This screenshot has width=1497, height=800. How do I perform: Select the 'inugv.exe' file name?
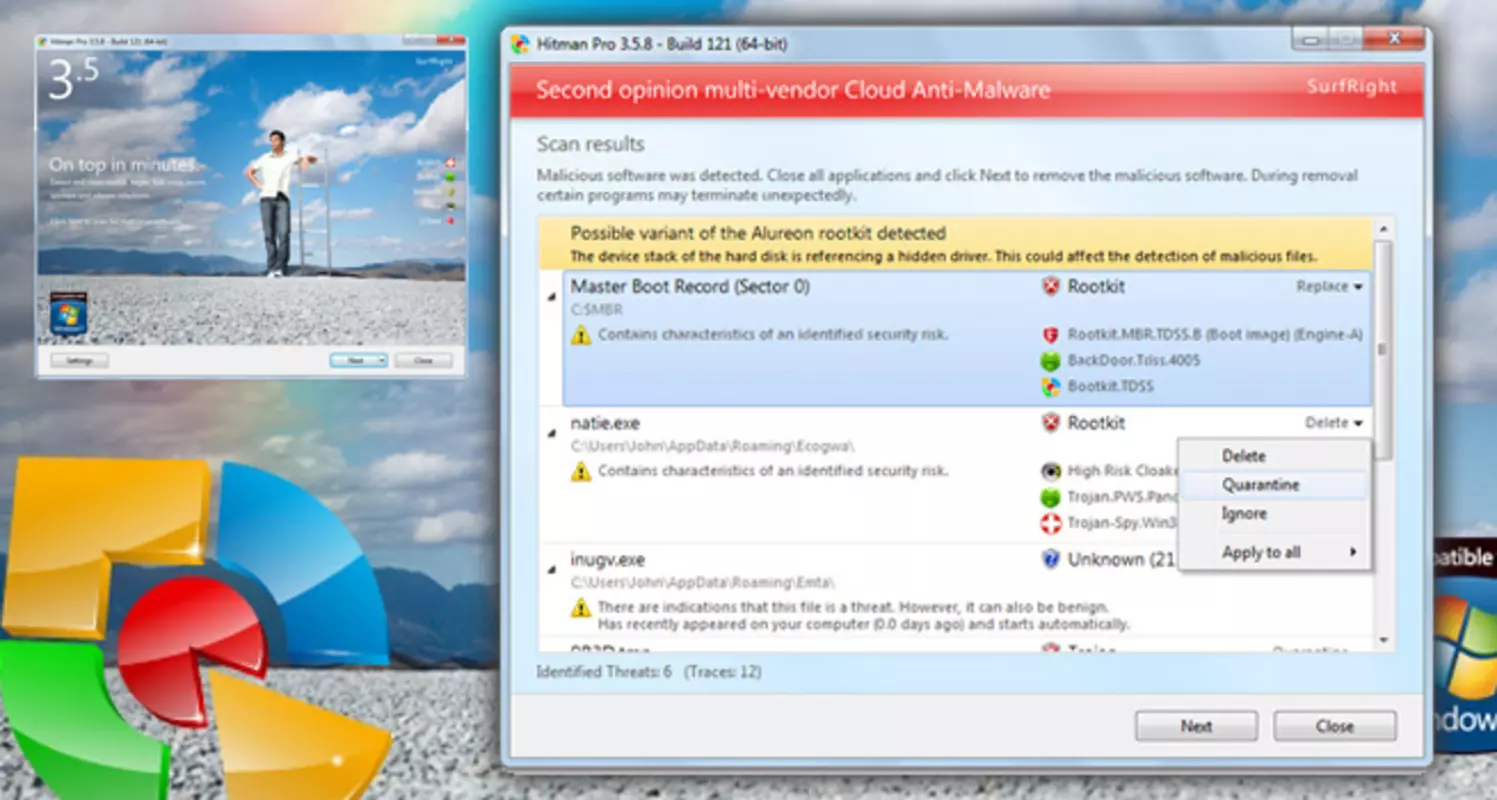coord(610,560)
